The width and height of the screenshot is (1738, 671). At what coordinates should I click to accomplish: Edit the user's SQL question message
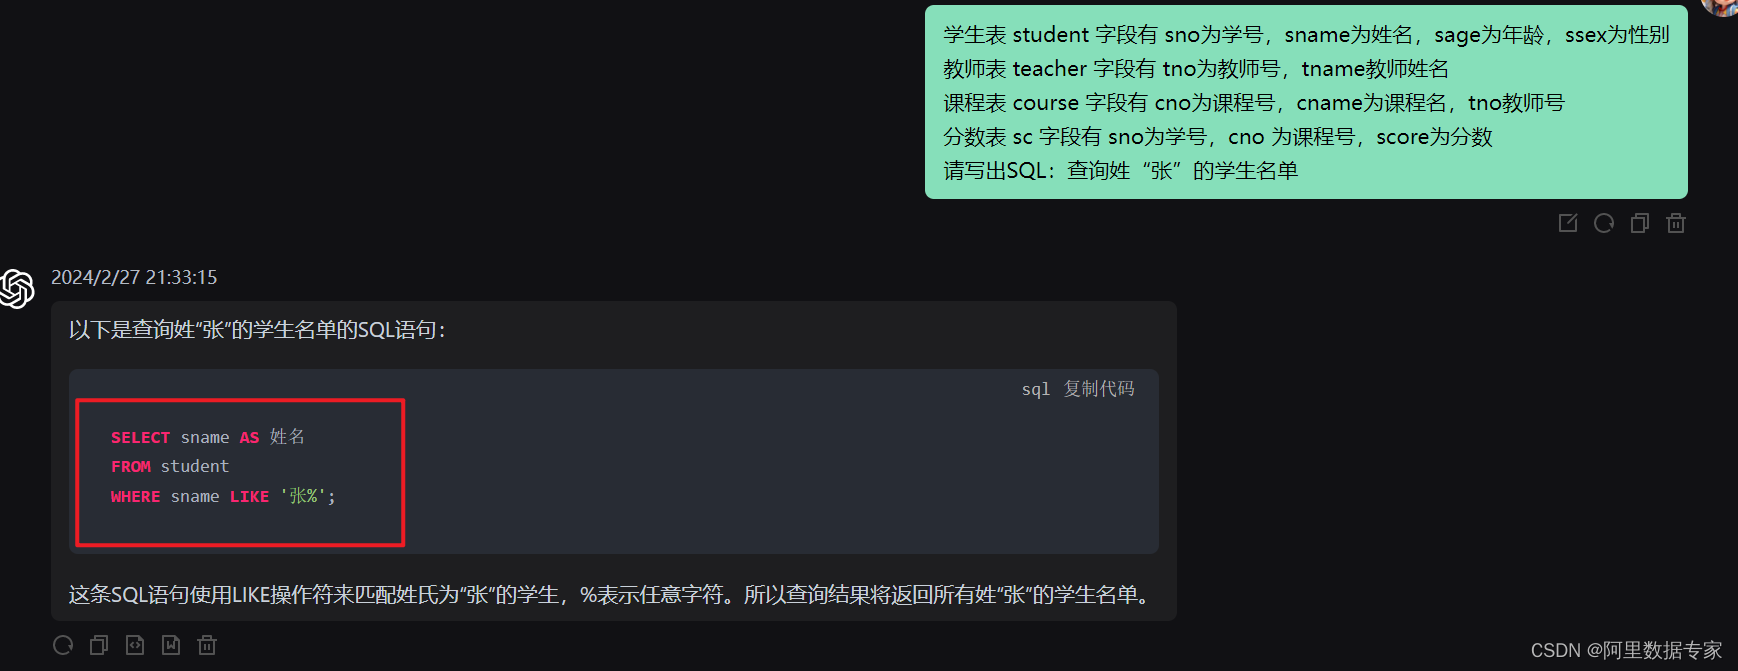point(1568,223)
